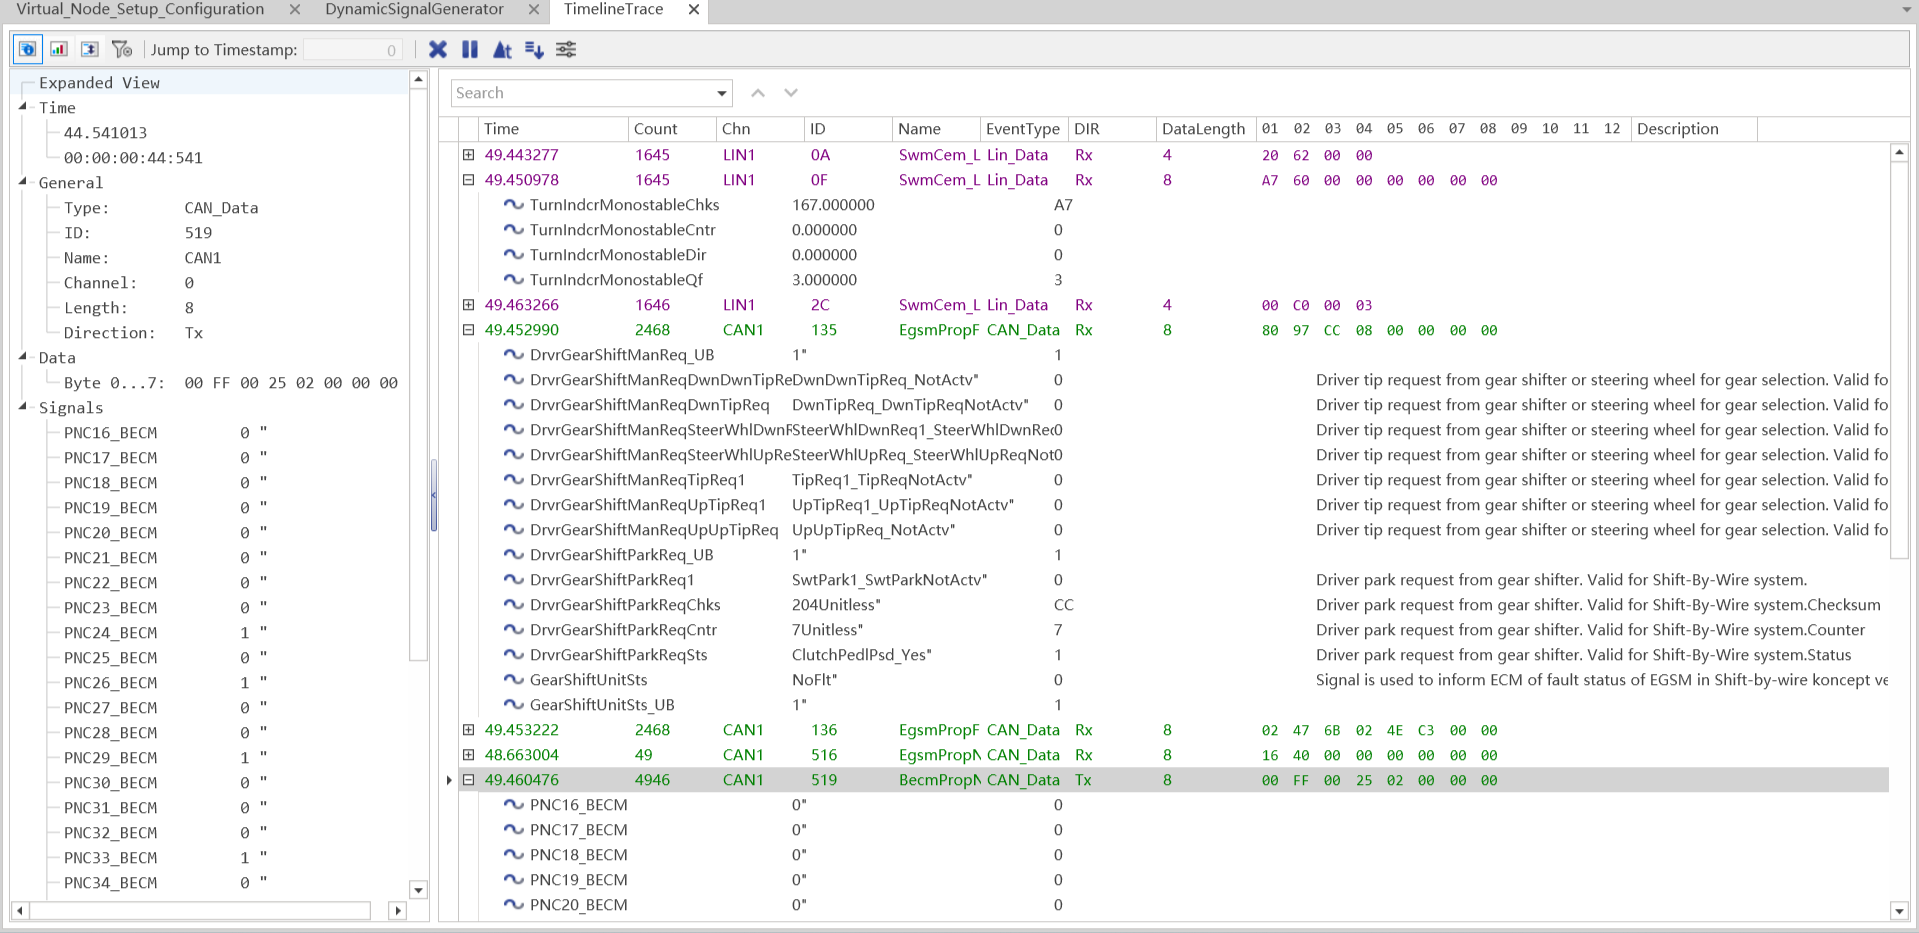Click the expand/collapse rows toolbar icon
This screenshot has width=1919, height=933.
click(90, 49)
